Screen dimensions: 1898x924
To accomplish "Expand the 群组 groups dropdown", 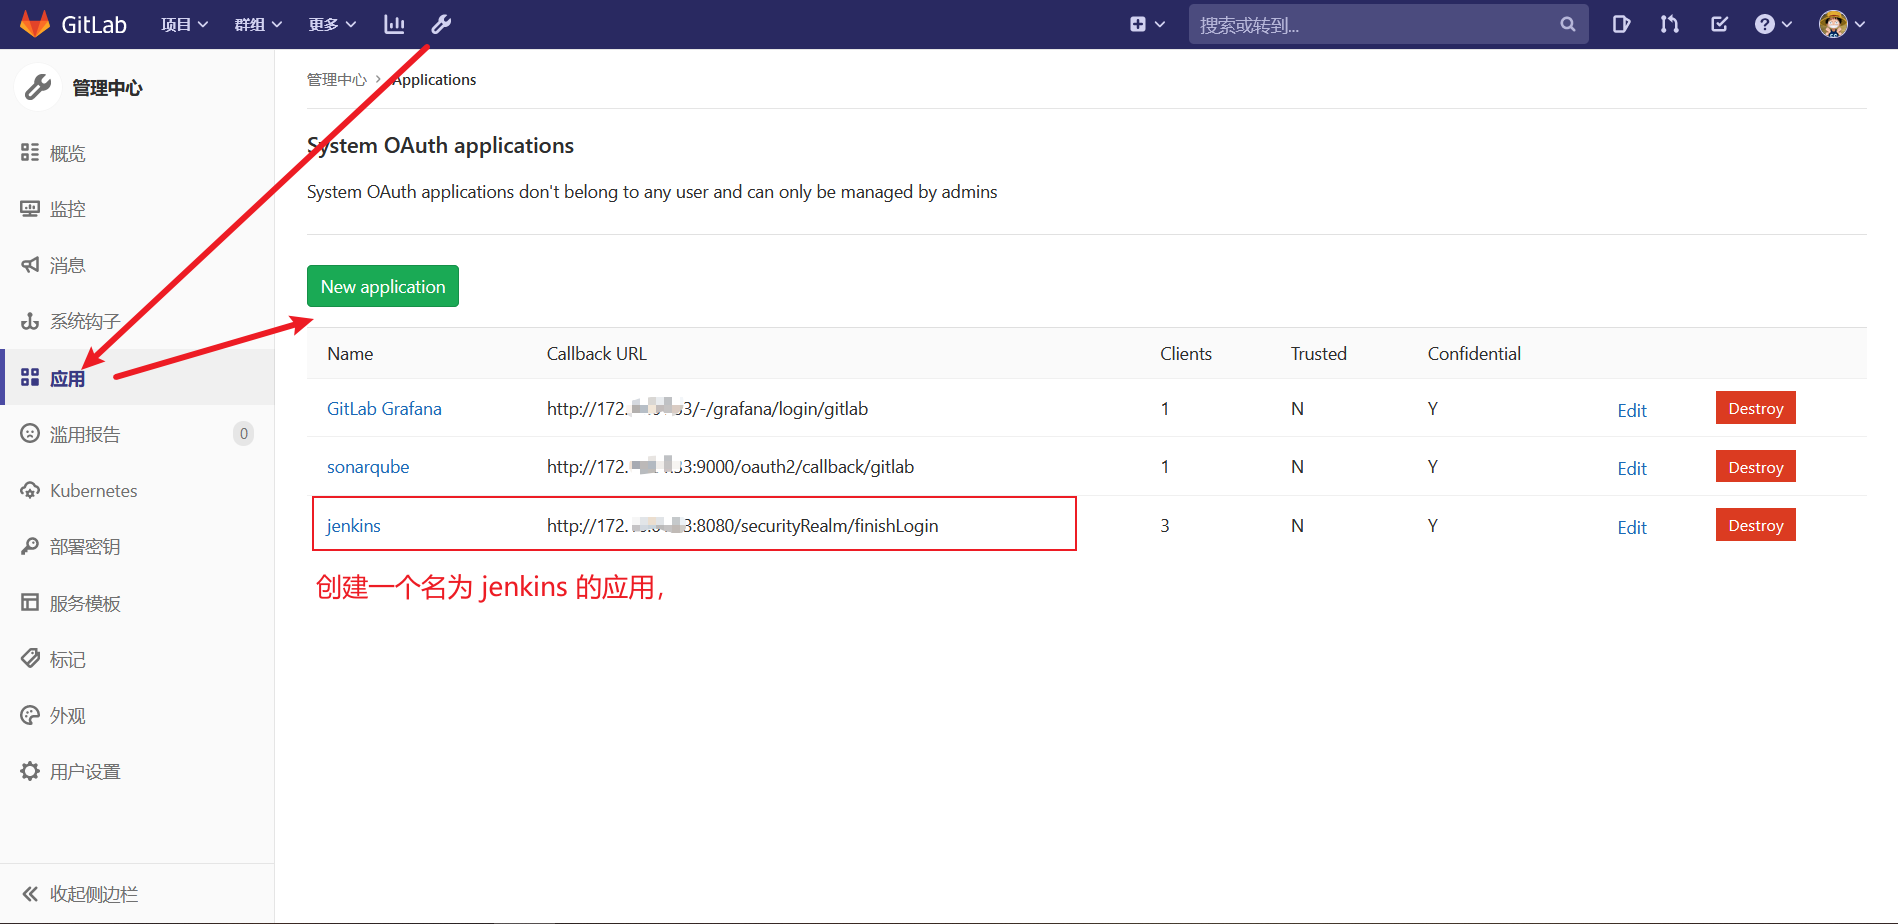I will click(258, 24).
